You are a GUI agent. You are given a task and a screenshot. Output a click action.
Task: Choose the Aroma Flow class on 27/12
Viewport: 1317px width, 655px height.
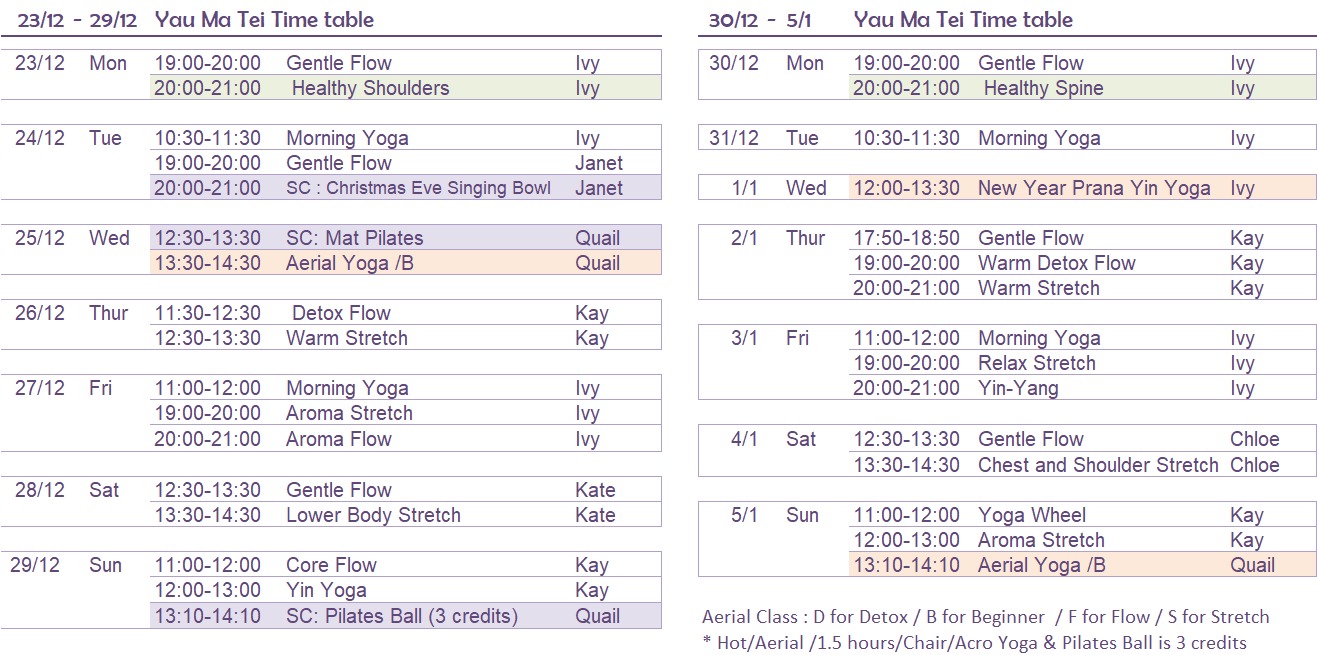pyautogui.click(x=339, y=439)
